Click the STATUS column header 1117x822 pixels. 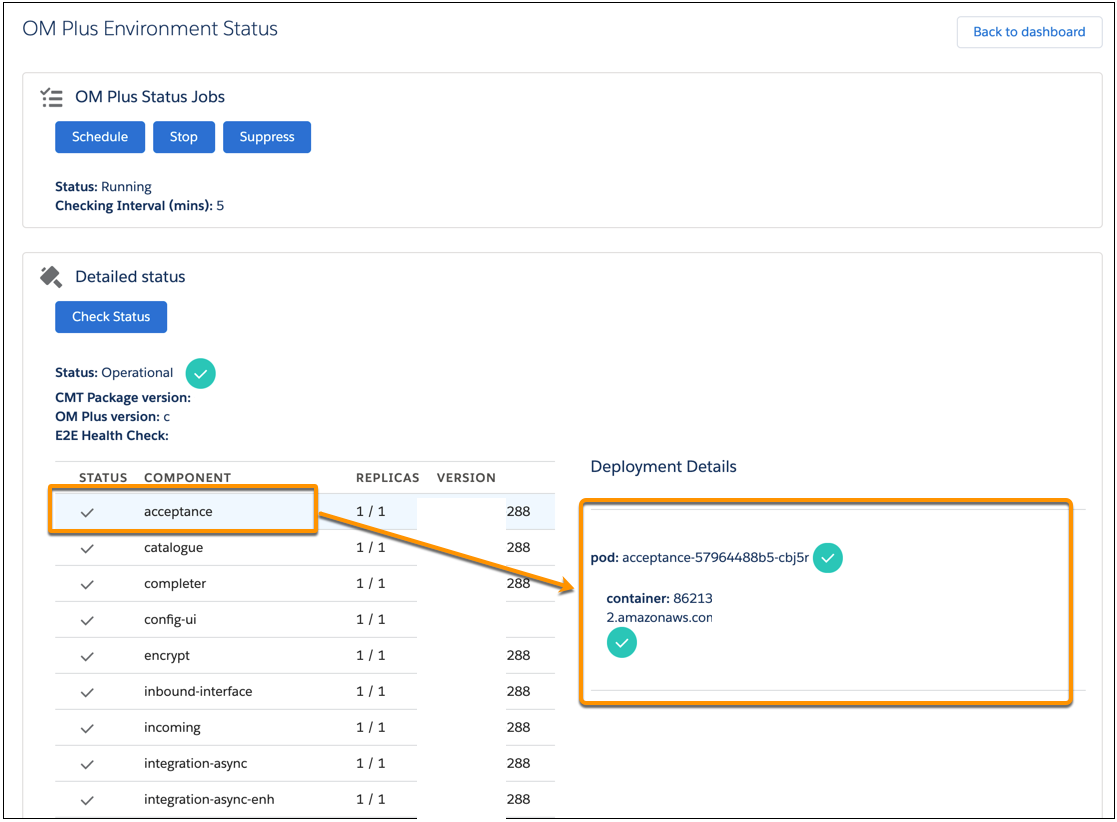103,478
